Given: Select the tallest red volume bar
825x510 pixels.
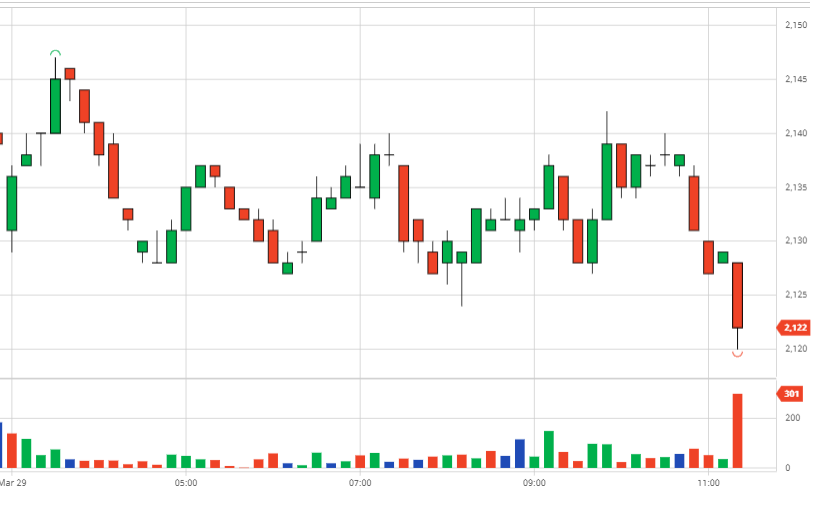Looking at the screenshot, I should (x=738, y=431).
